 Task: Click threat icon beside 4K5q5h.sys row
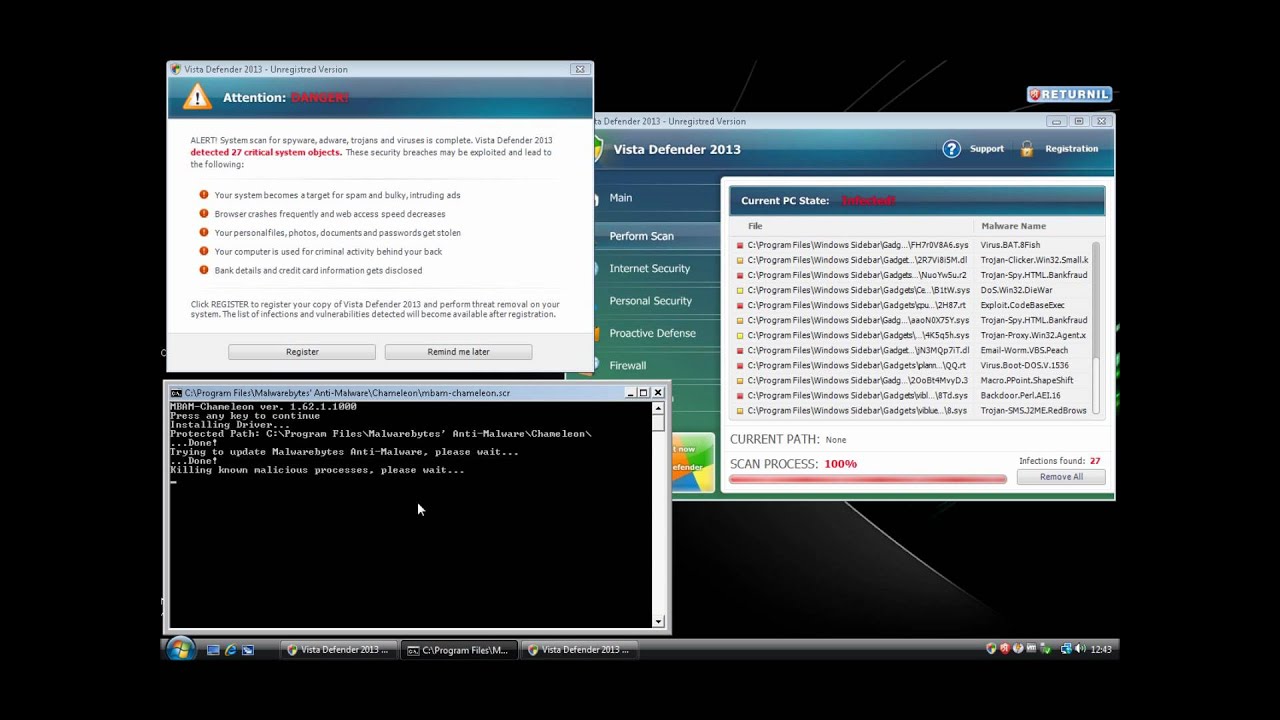click(x=740, y=335)
